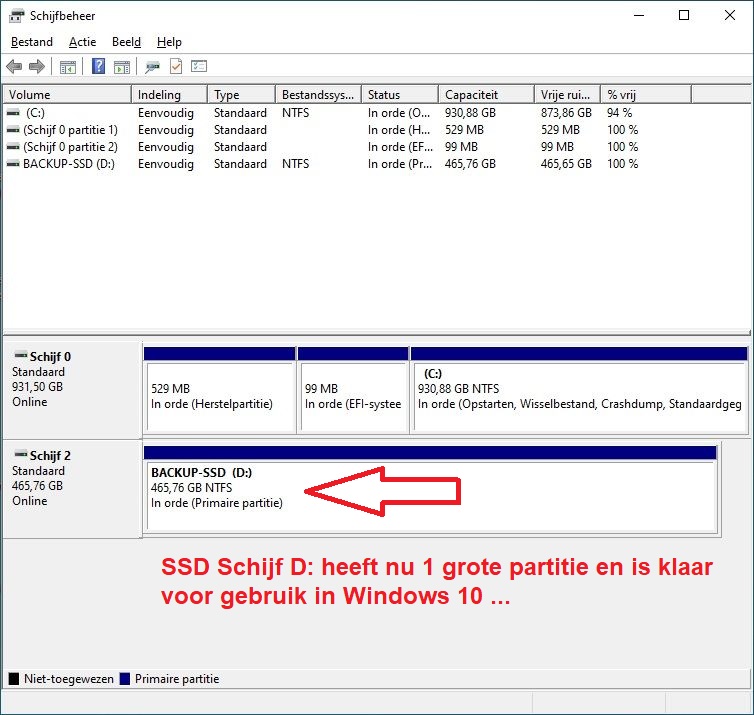Click the 465,65 GB free space cell
This screenshot has height=715, width=754.
[566, 163]
